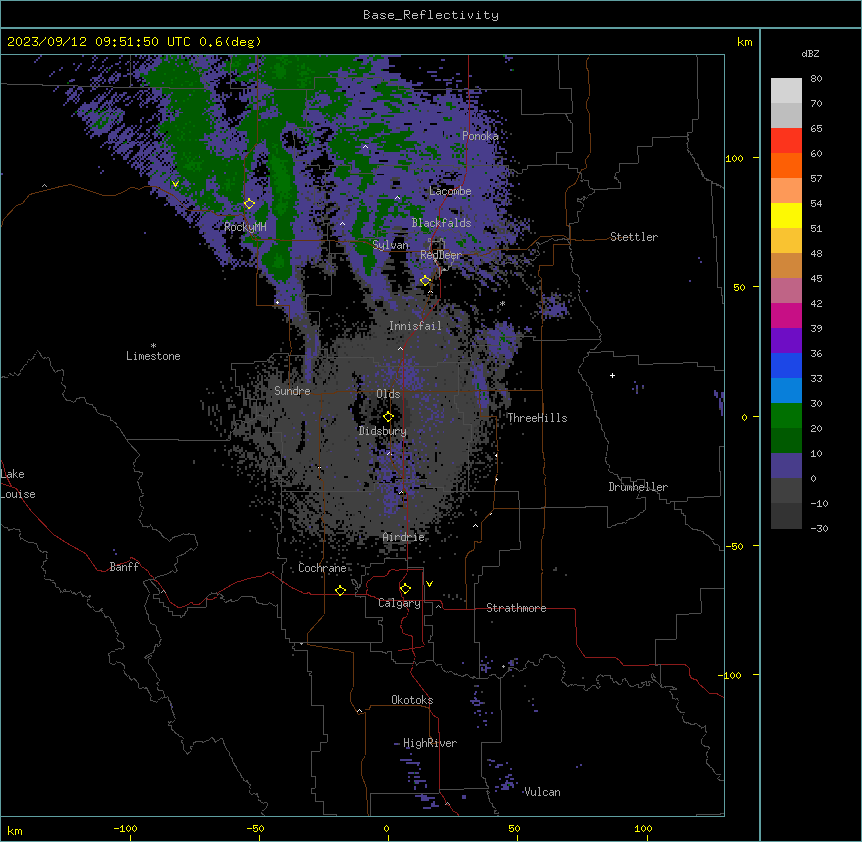Click the Vulcan label

click(x=542, y=792)
